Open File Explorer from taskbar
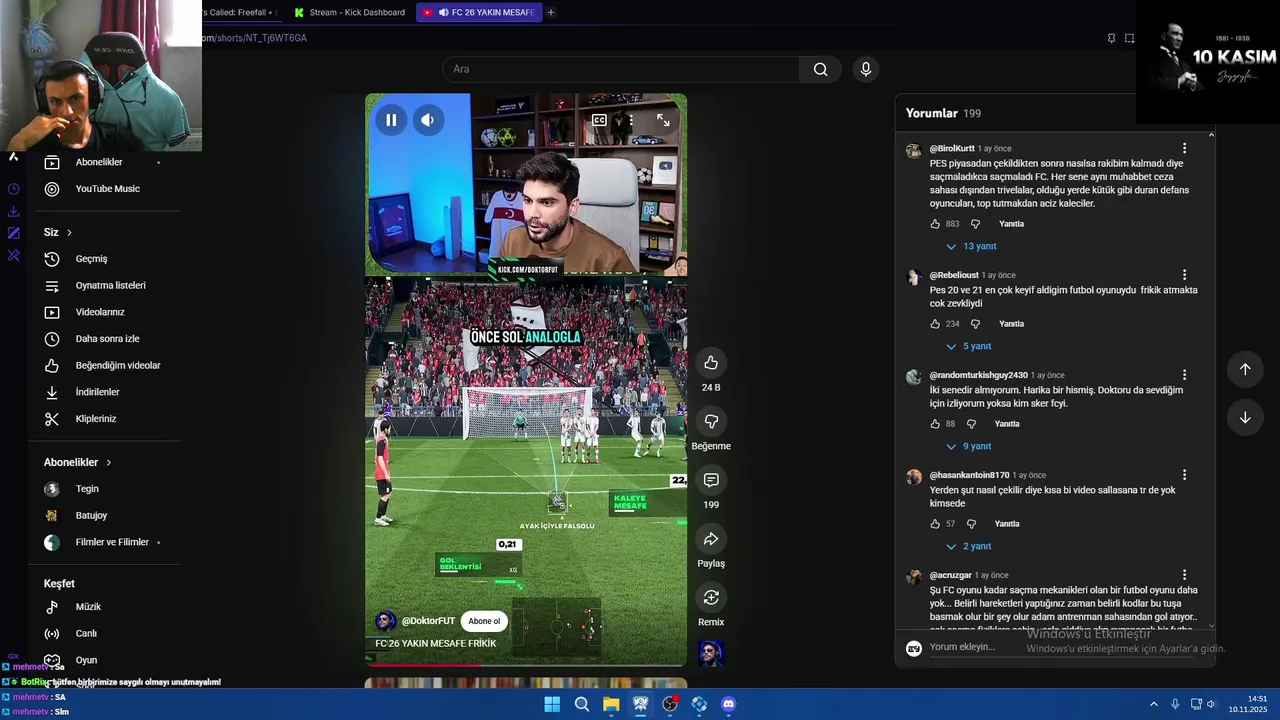This screenshot has width=1280, height=720. tap(611, 704)
